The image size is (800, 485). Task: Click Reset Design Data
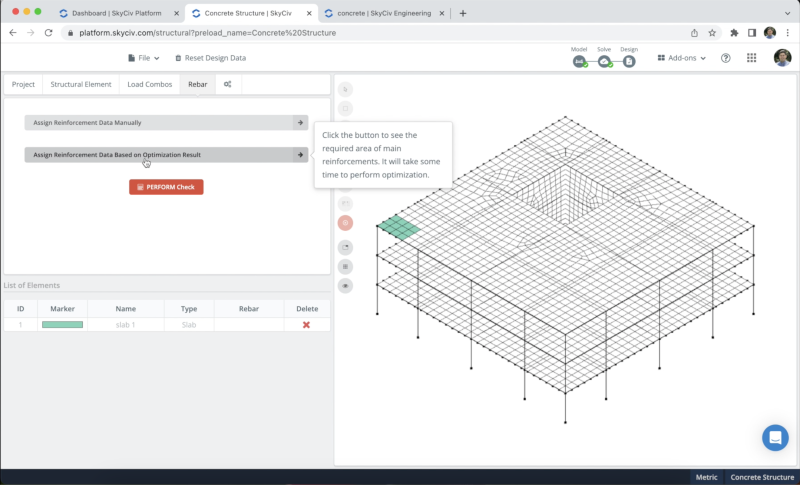coord(210,58)
